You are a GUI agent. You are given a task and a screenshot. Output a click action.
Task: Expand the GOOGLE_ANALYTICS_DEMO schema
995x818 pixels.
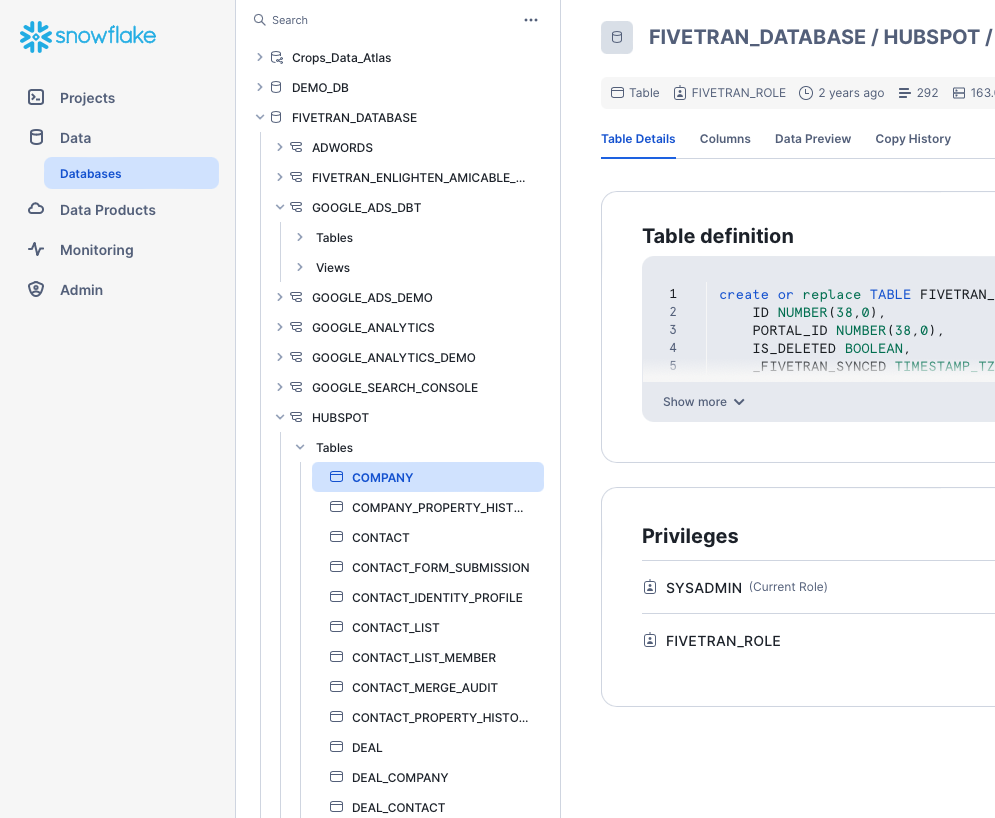coord(280,357)
